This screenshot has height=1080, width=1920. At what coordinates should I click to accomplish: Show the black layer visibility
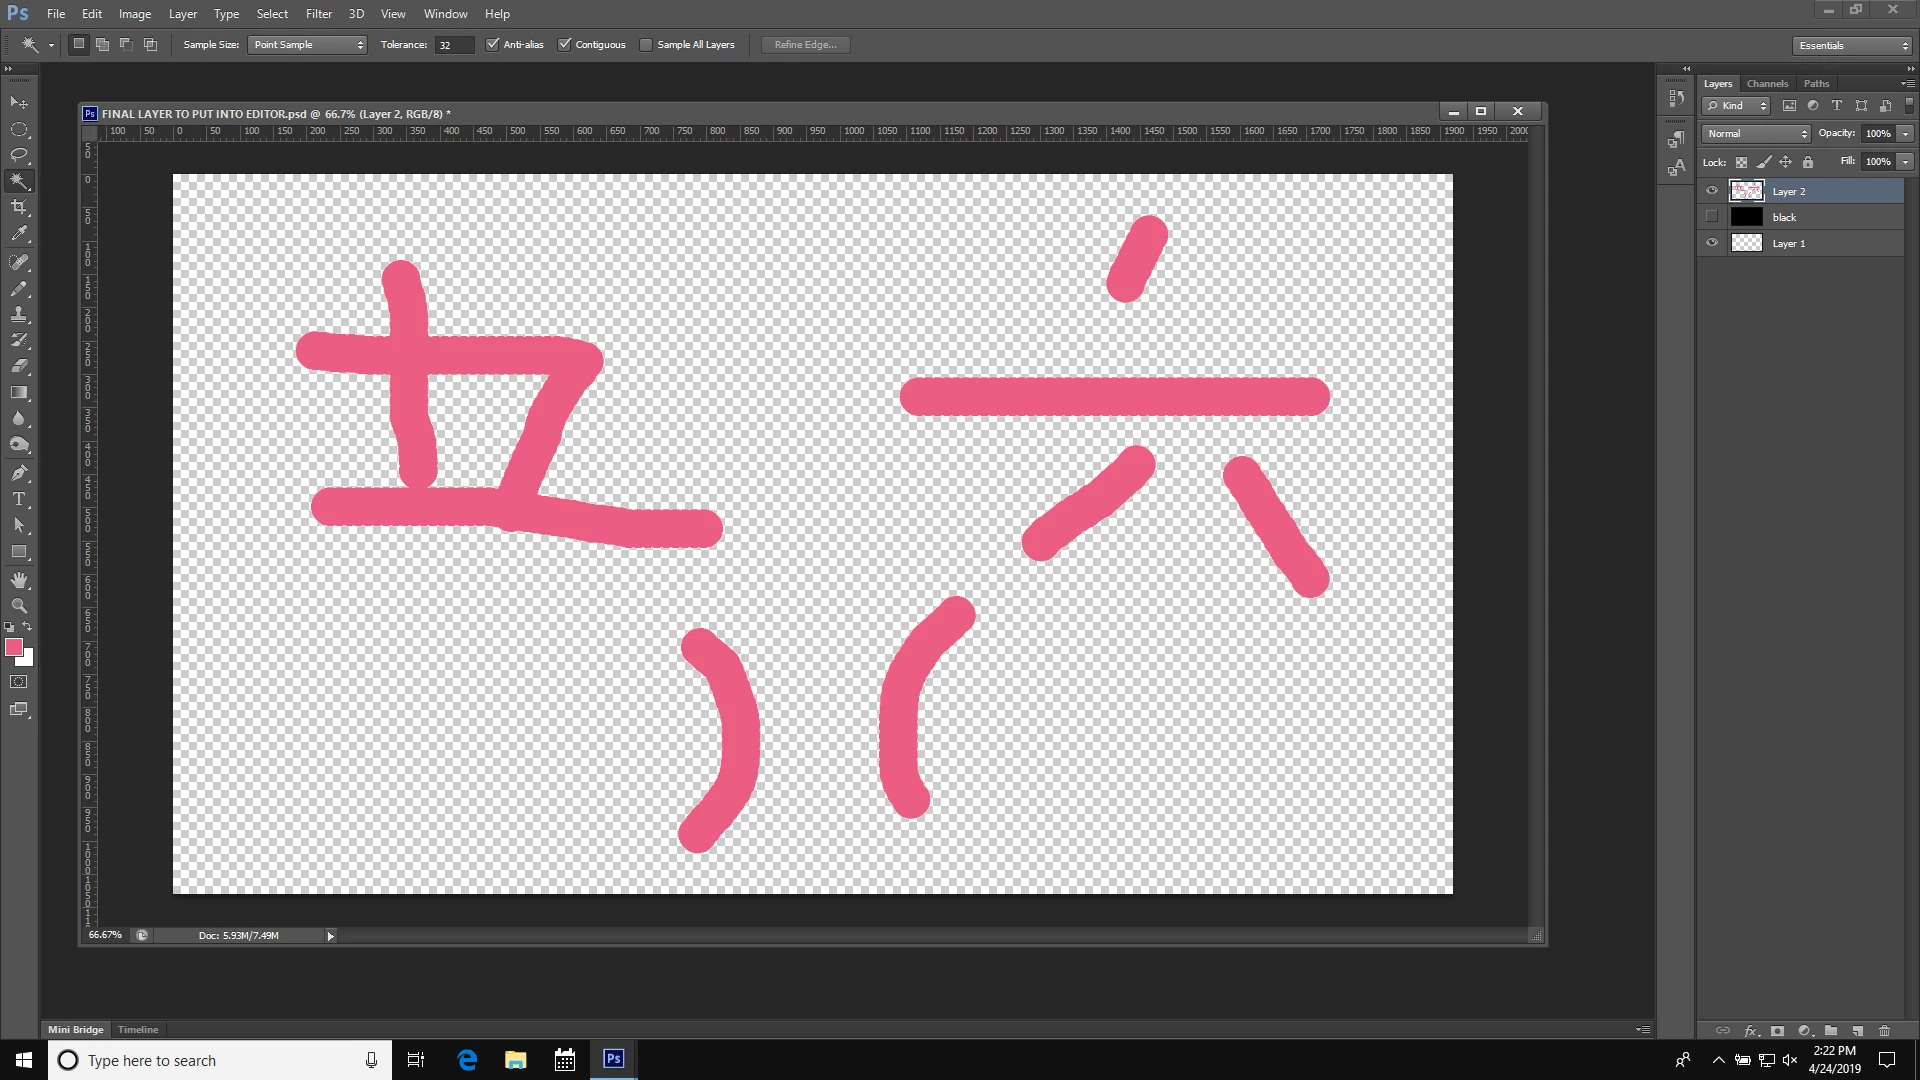1711,217
